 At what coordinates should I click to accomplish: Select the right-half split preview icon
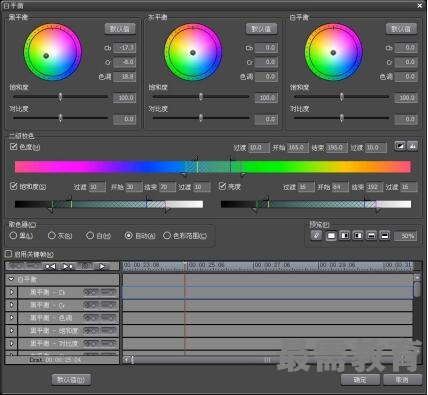pyautogui.click(x=358, y=236)
